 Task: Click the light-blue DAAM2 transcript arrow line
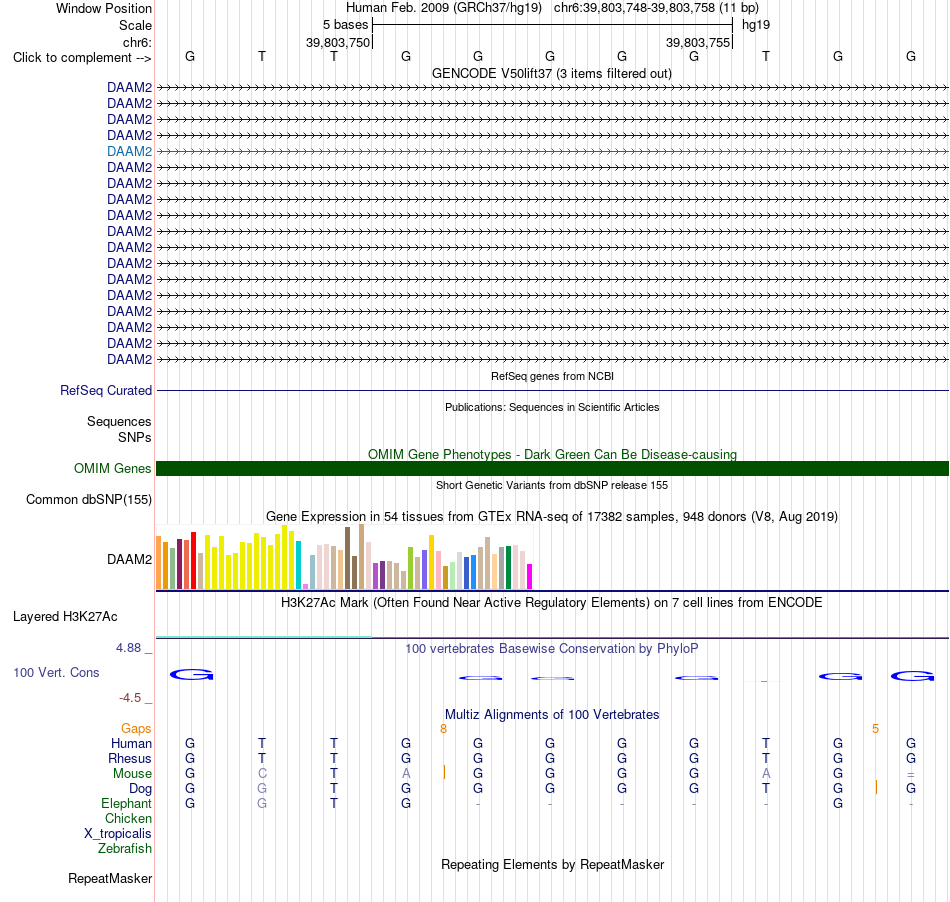click(x=552, y=151)
